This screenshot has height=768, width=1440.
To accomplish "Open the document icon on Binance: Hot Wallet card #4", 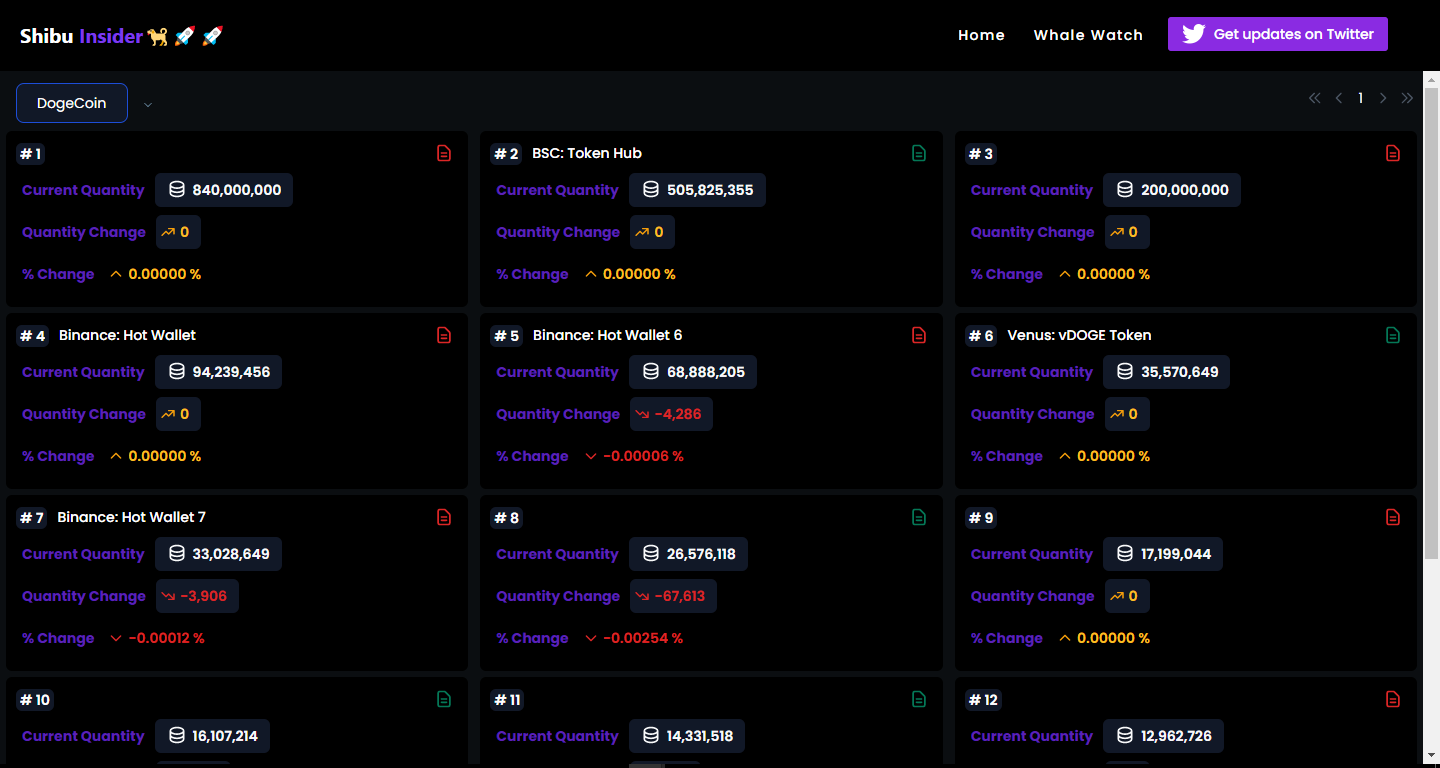I will [444, 335].
